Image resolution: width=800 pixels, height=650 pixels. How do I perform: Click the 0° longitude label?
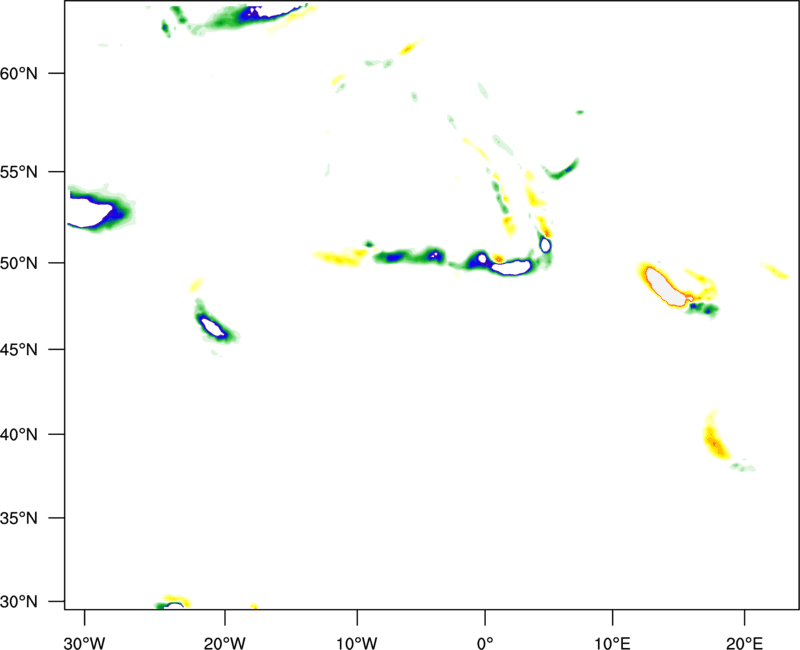point(485,643)
